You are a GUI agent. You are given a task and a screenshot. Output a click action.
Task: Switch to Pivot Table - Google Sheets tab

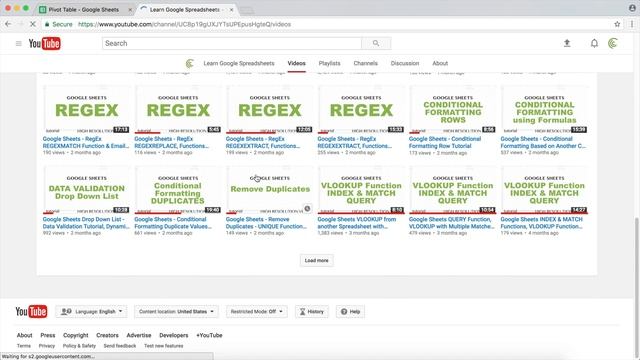[84, 9]
